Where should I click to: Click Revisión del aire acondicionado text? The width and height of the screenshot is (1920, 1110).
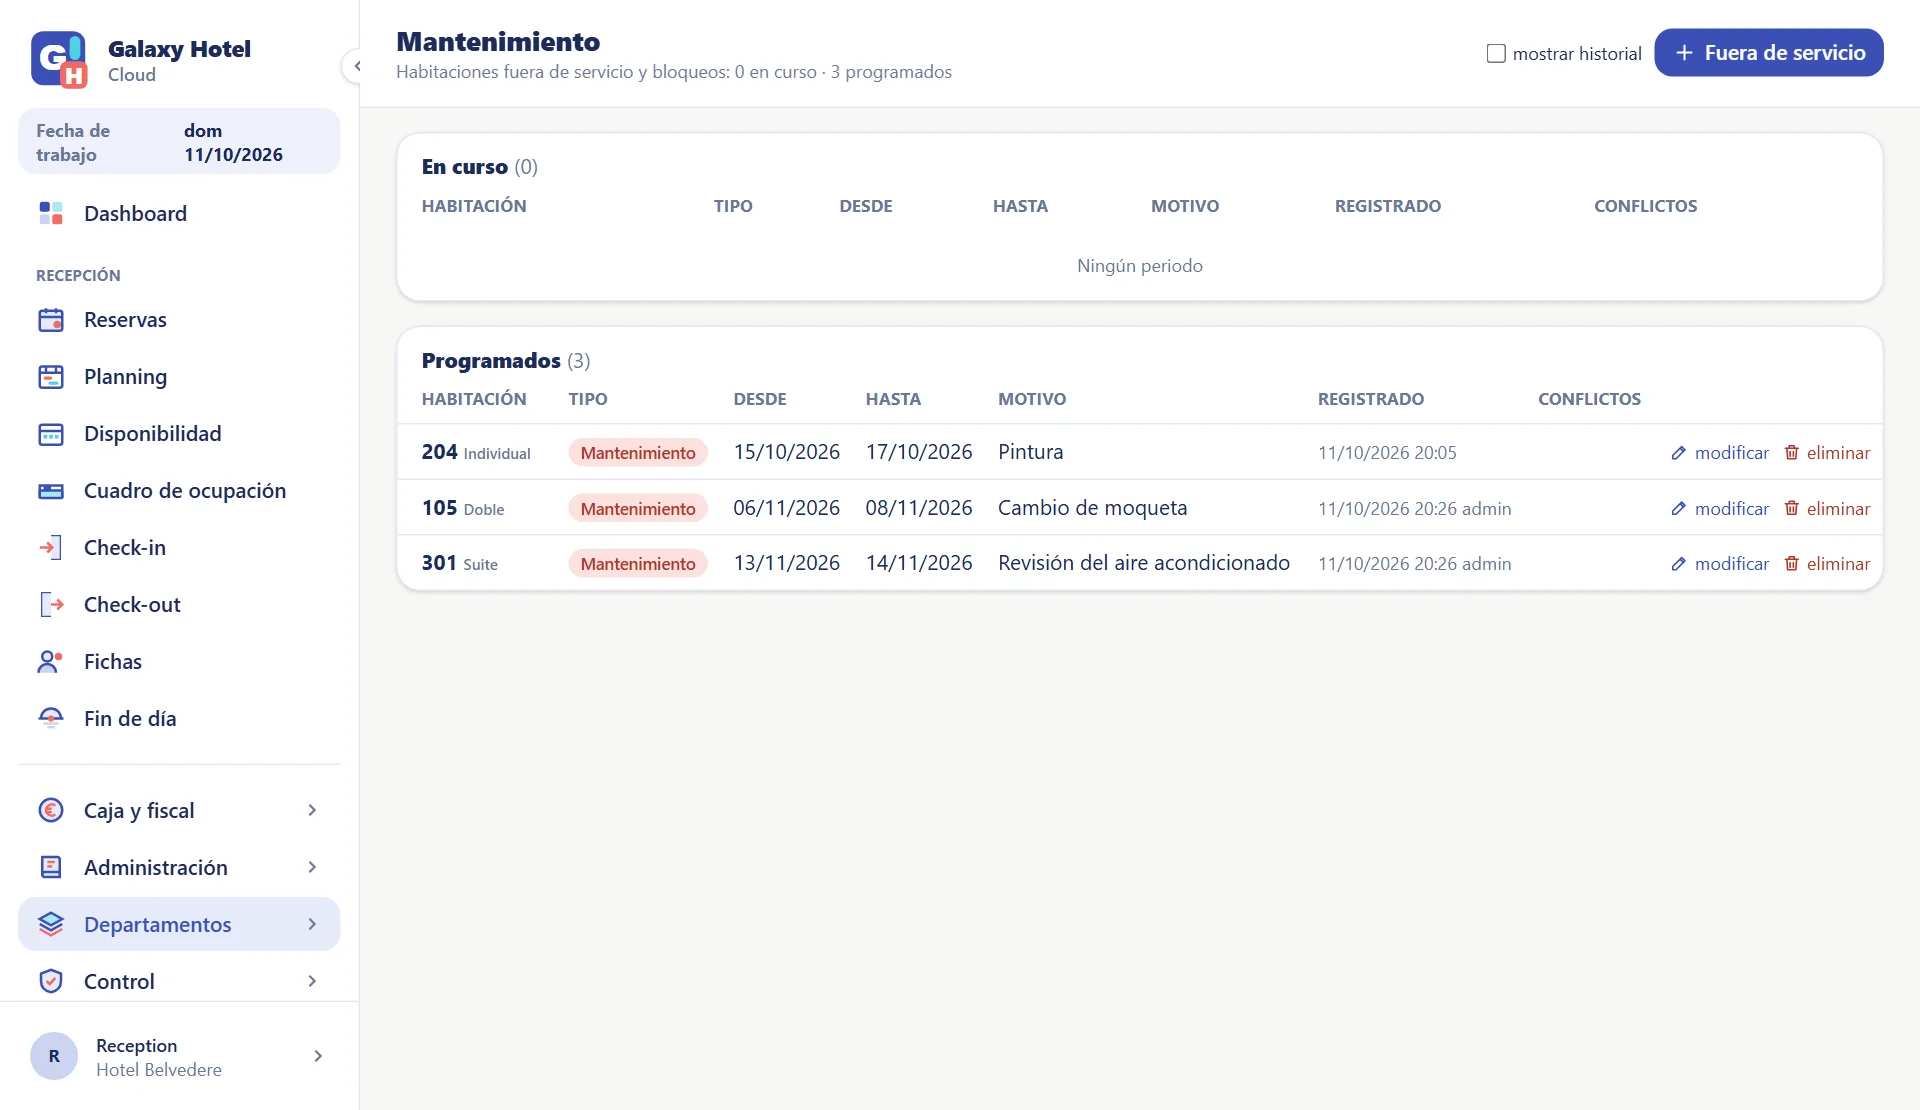tap(1144, 563)
